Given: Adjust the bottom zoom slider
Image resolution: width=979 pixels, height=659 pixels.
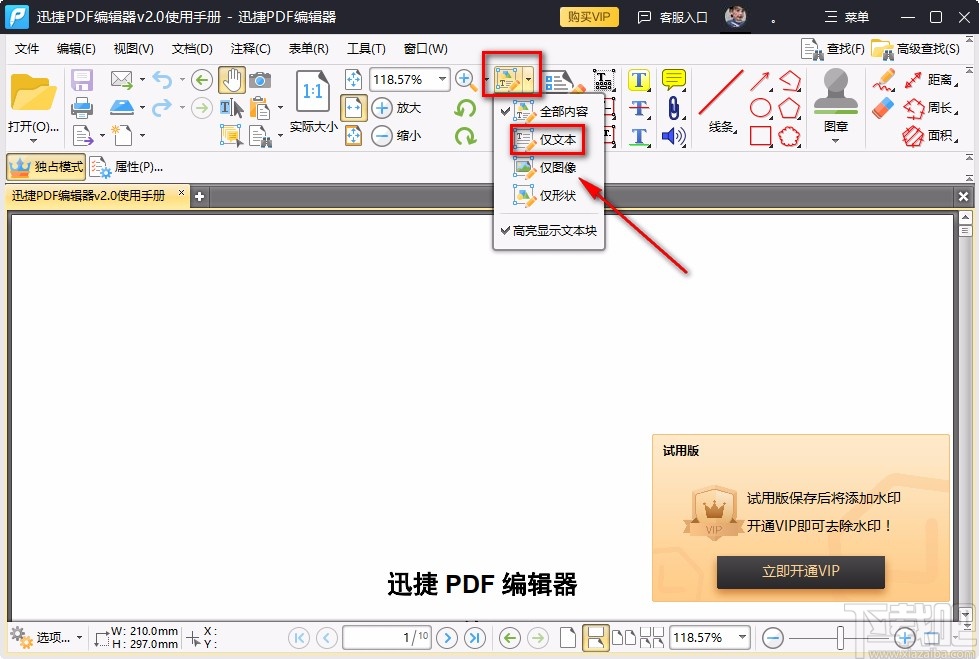Looking at the screenshot, I should [840, 637].
